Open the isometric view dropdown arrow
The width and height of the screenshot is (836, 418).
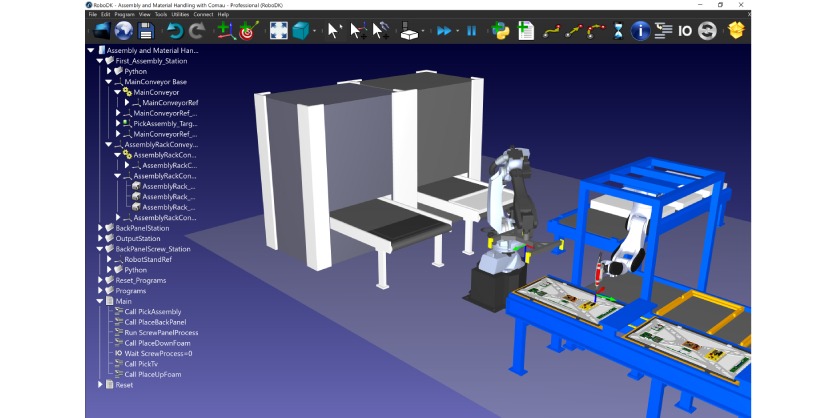315,31
